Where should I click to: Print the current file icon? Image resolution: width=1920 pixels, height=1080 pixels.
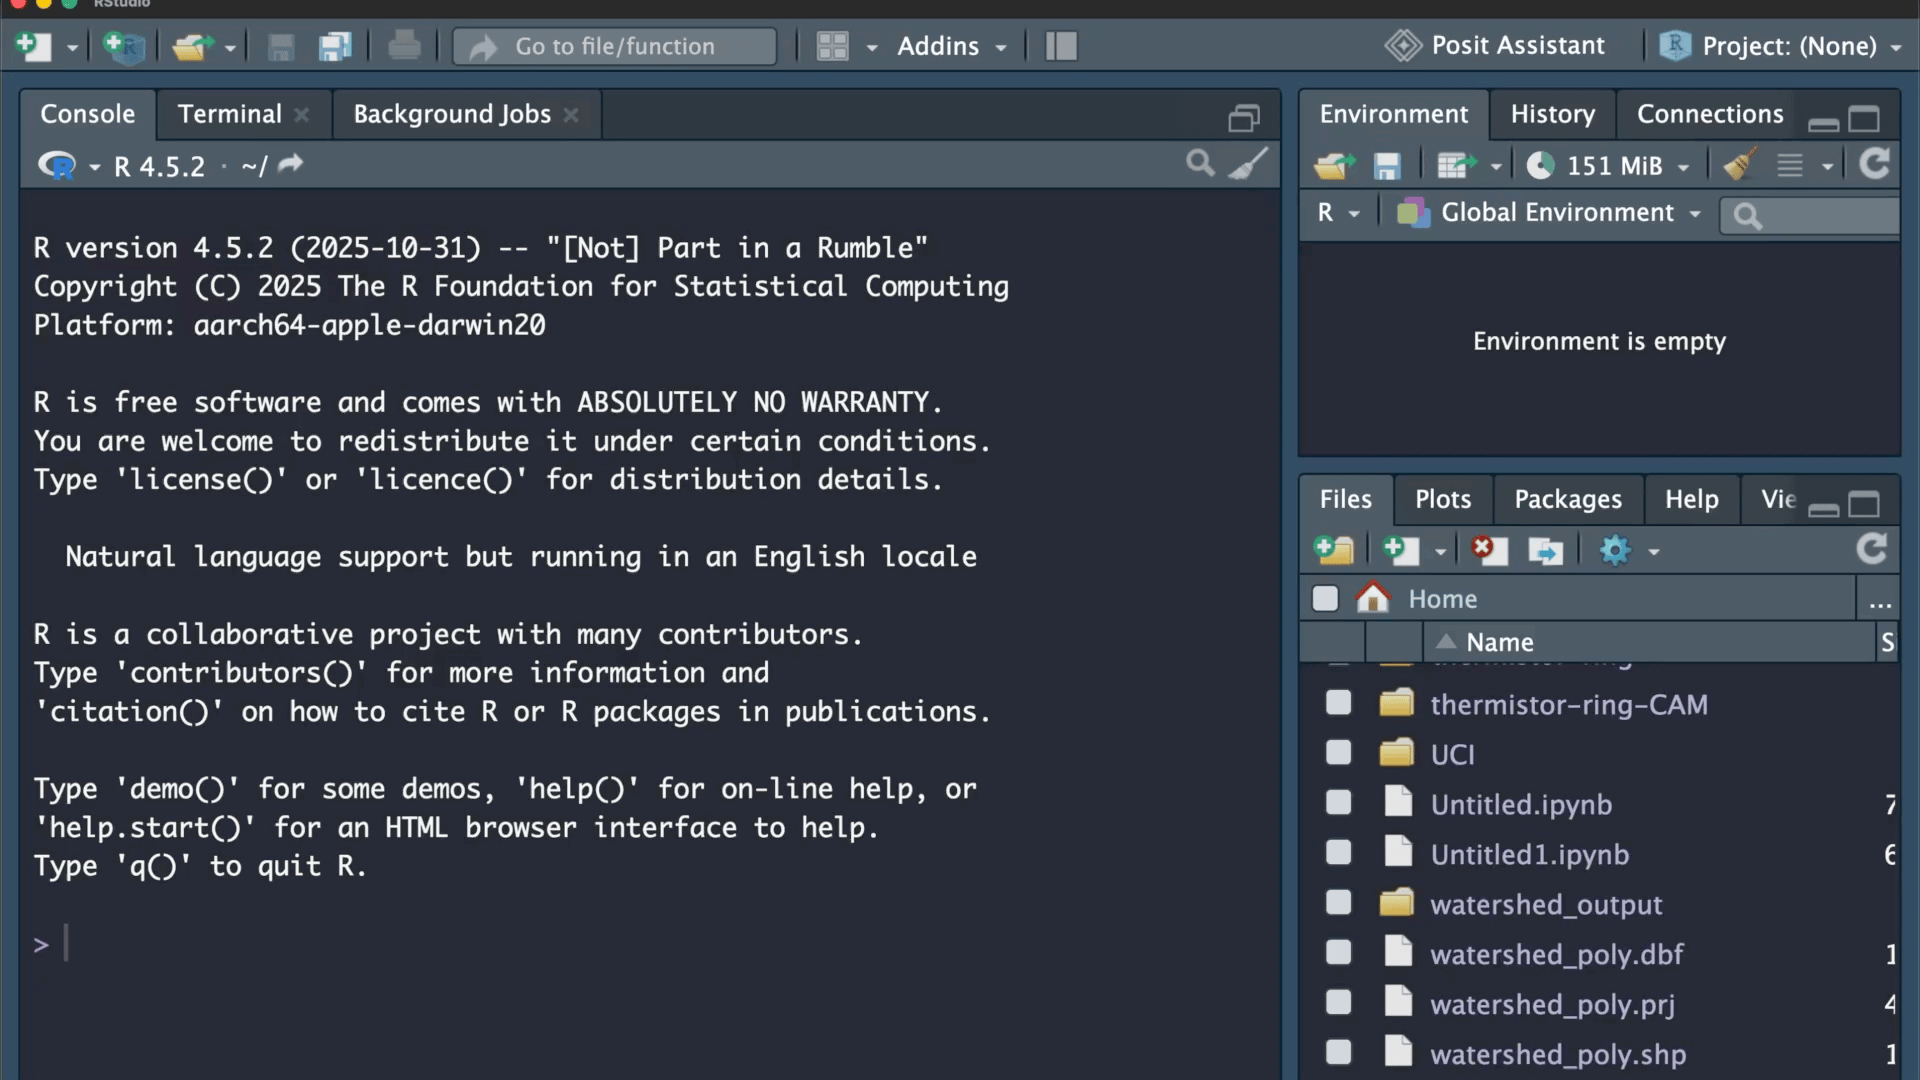click(404, 46)
